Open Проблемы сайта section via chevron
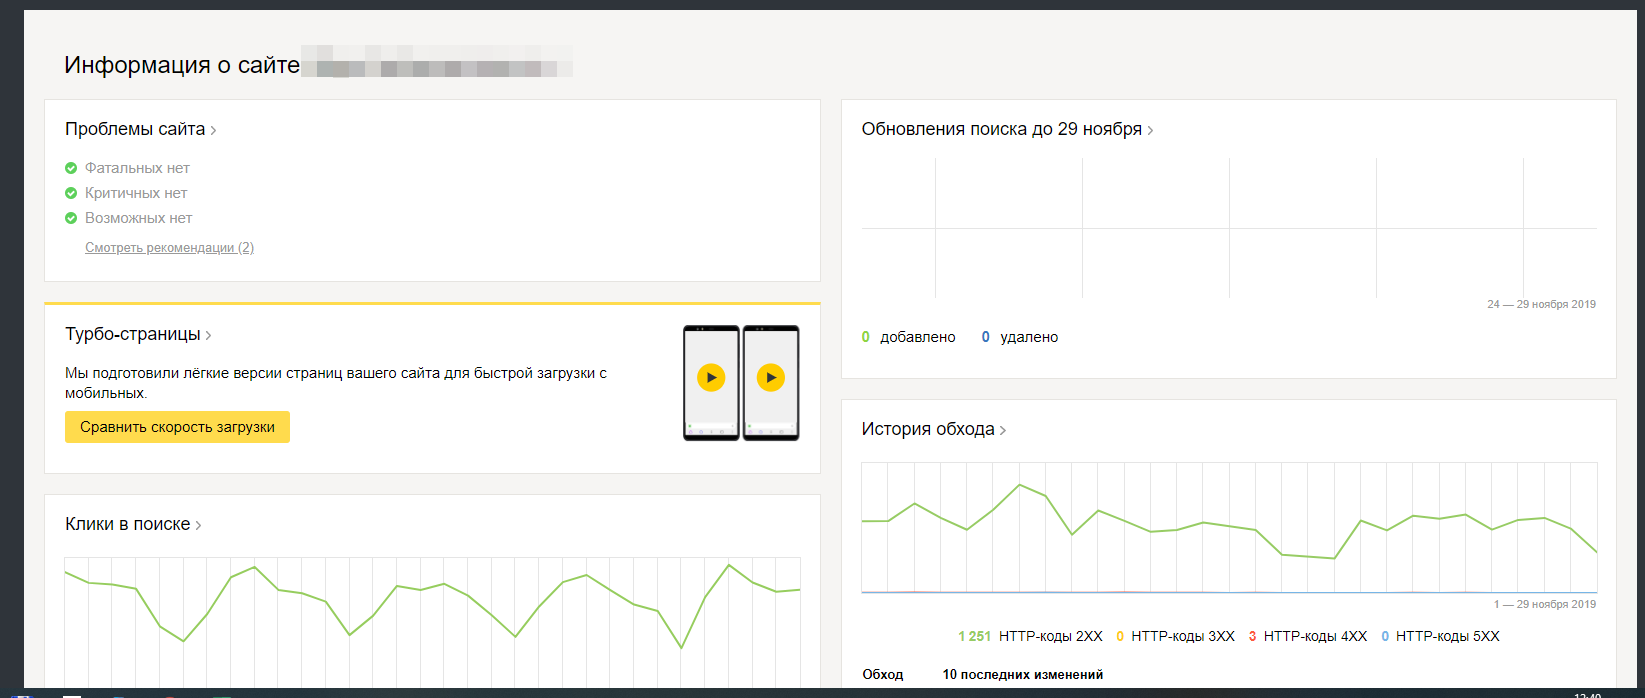Screen dimensions: 1645x698 tap(213, 130)
